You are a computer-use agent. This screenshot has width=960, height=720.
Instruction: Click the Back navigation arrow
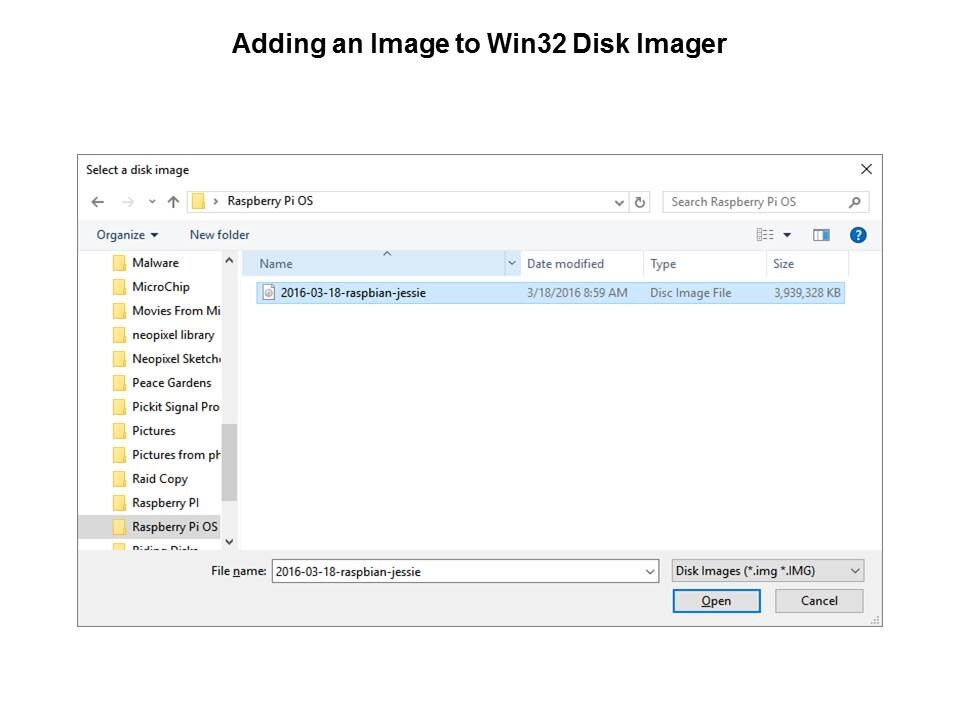[97, 202]
